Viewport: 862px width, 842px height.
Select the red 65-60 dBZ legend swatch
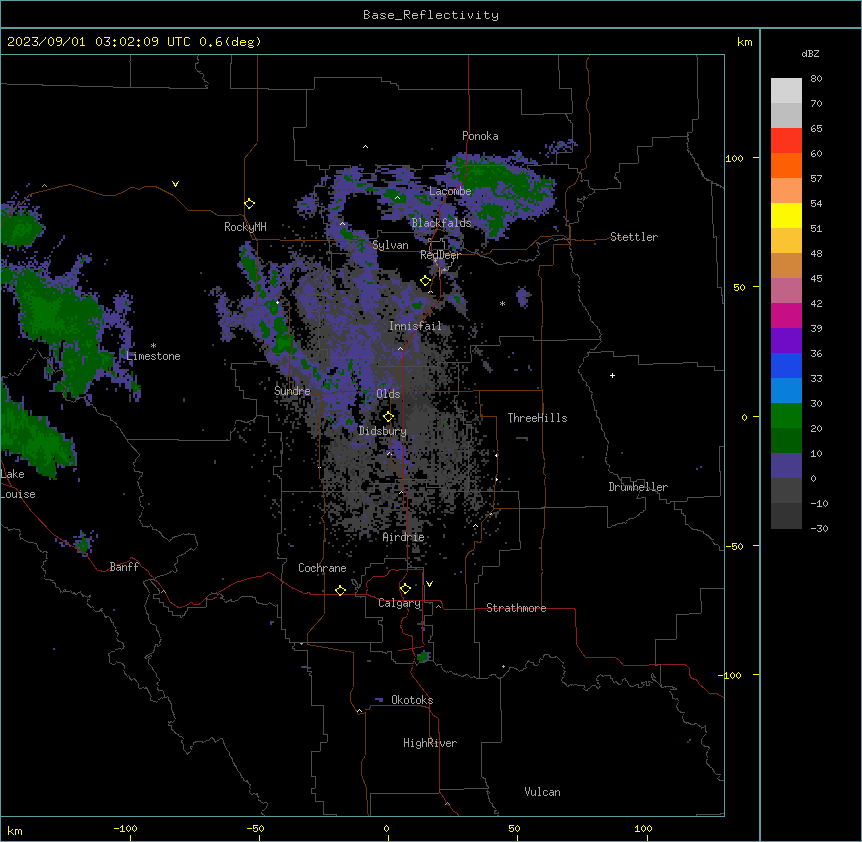[x=786, y=141]
